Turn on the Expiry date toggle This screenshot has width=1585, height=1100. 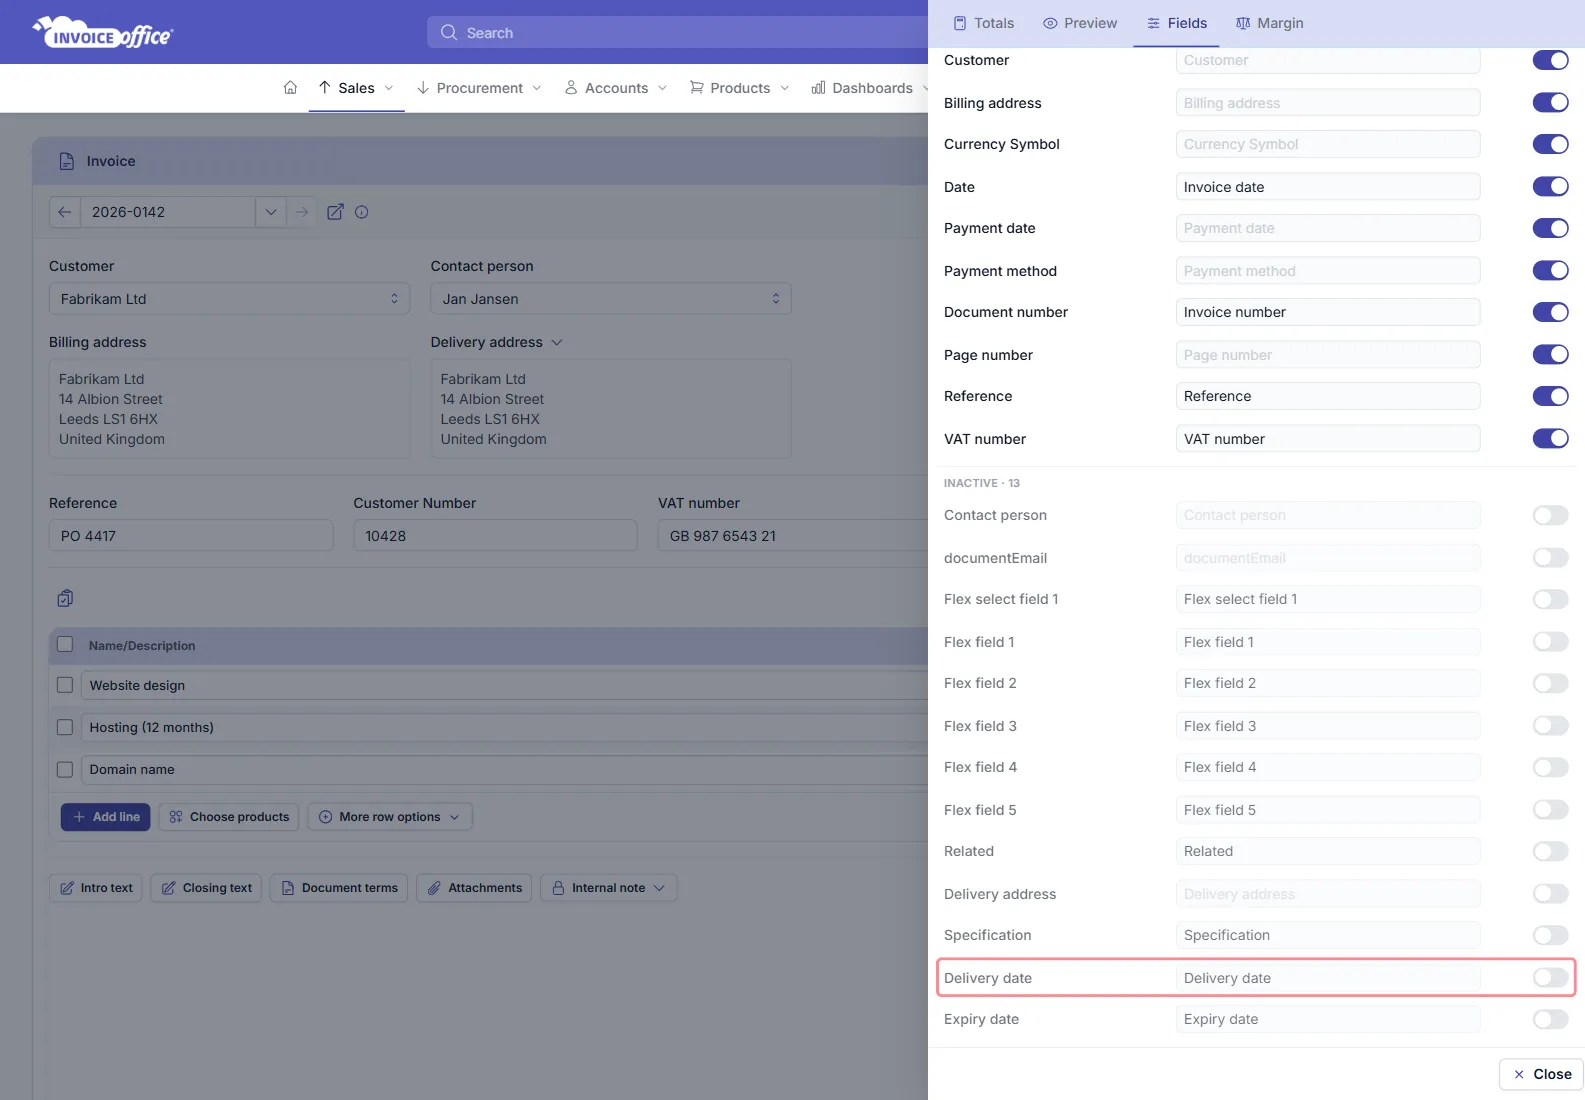pos(1551,1019)
